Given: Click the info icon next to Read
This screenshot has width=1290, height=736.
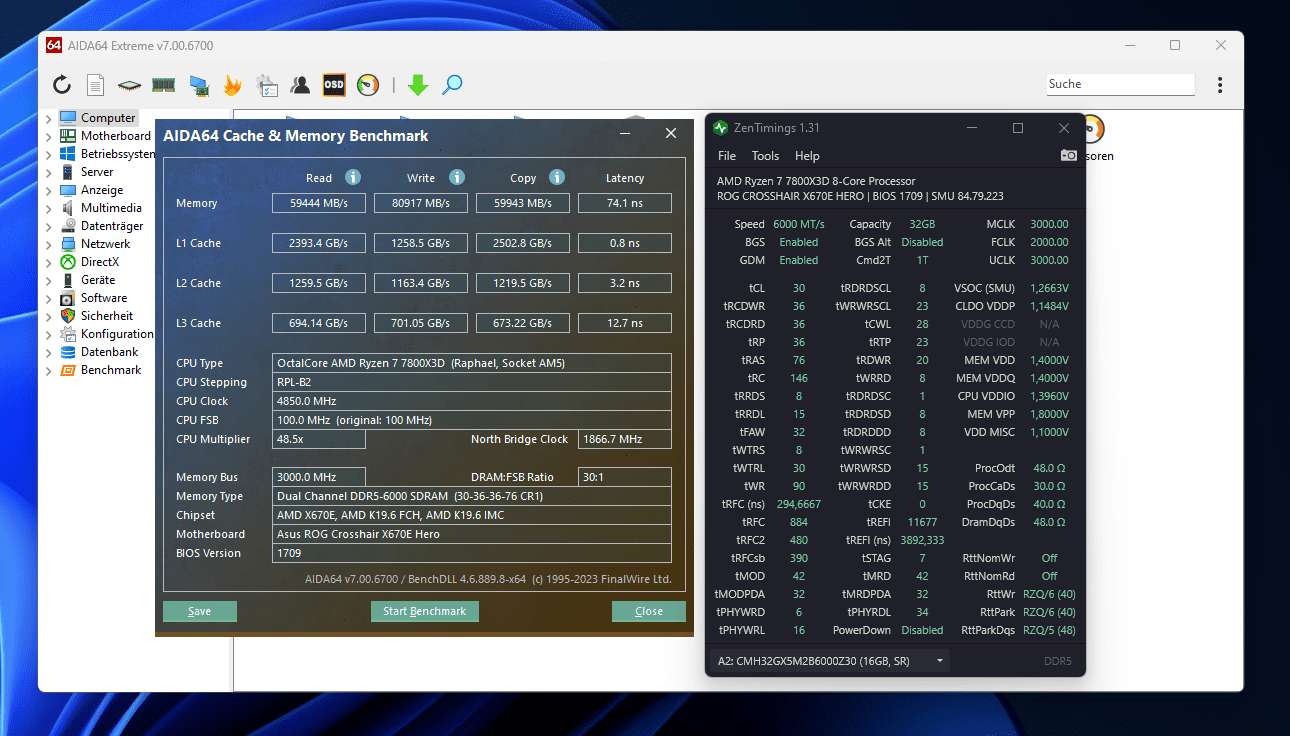Looking at the screenshot, I should pos(352,177).
